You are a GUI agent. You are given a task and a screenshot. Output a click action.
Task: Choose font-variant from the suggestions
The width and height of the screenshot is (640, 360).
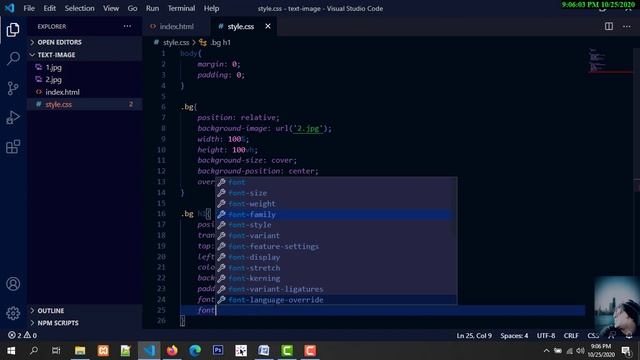coord(336,236)
